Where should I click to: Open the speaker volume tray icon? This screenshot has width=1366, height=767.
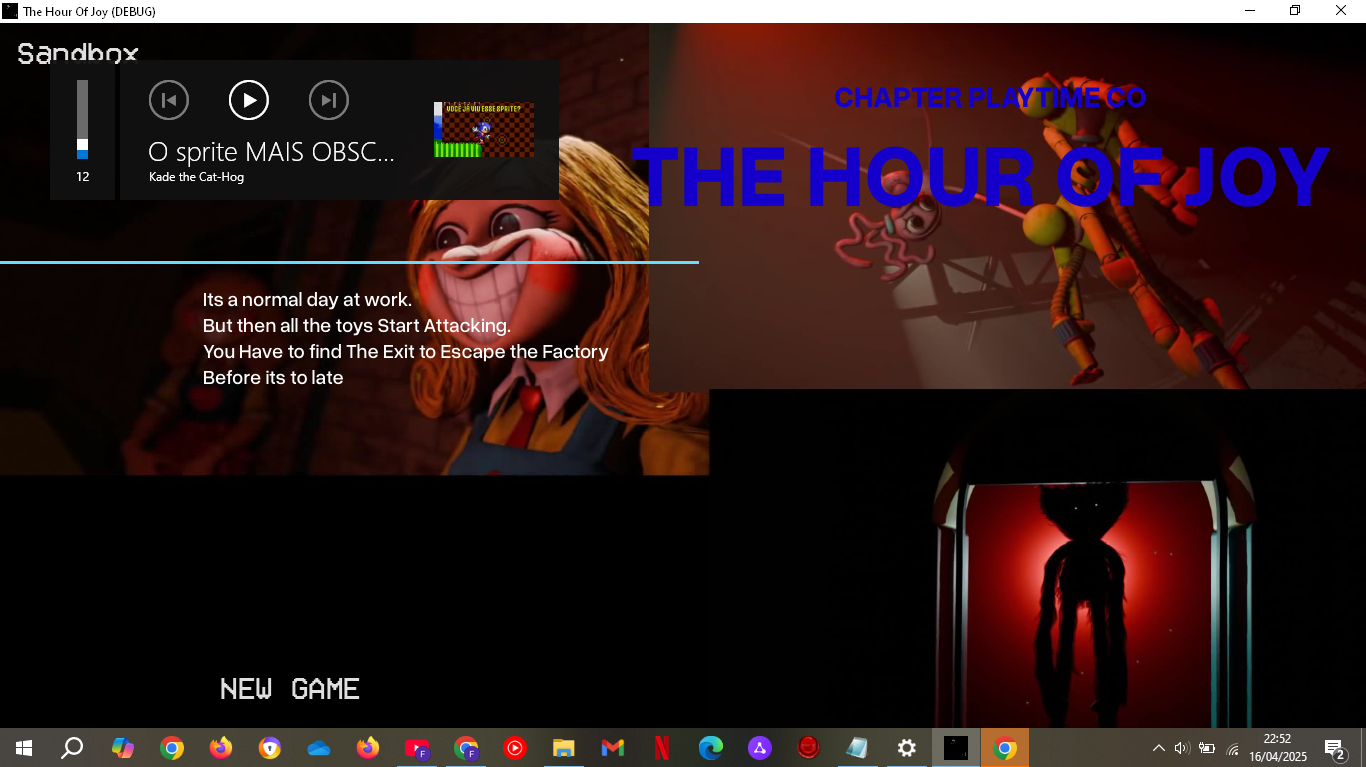1182,748
